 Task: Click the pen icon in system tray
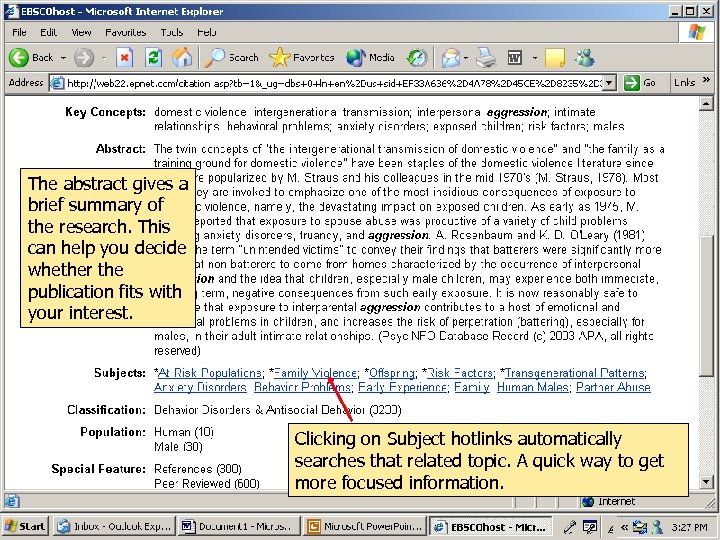coord(570,527)
